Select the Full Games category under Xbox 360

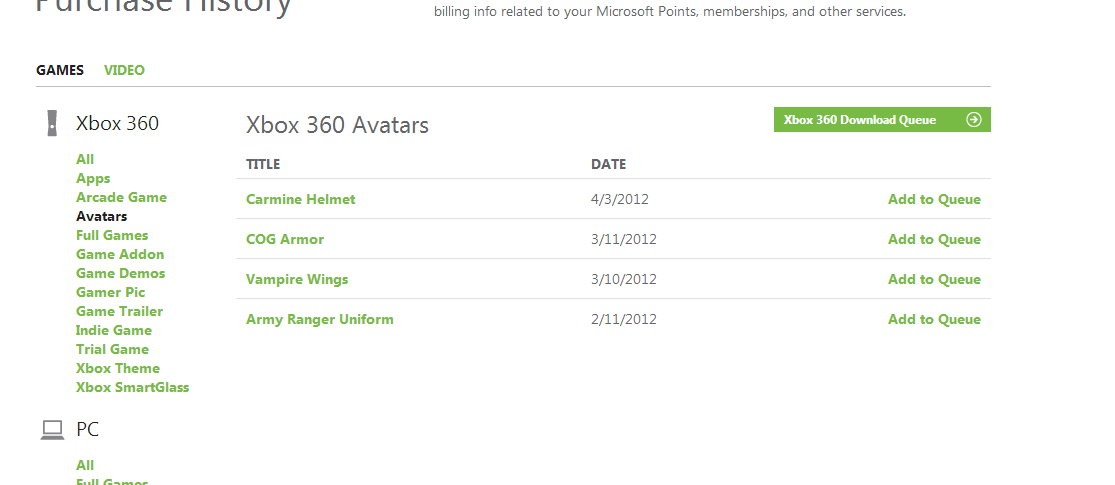pyautogui.click(x=112, y=235)
